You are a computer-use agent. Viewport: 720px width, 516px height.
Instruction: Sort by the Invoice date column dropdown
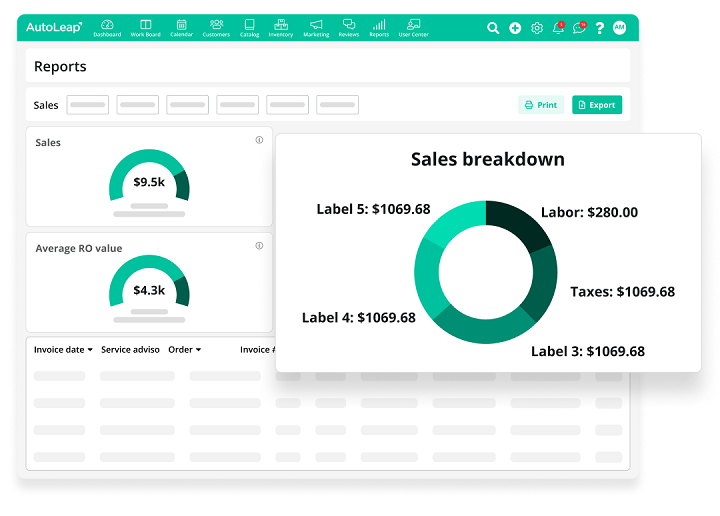tap(63, 350)
